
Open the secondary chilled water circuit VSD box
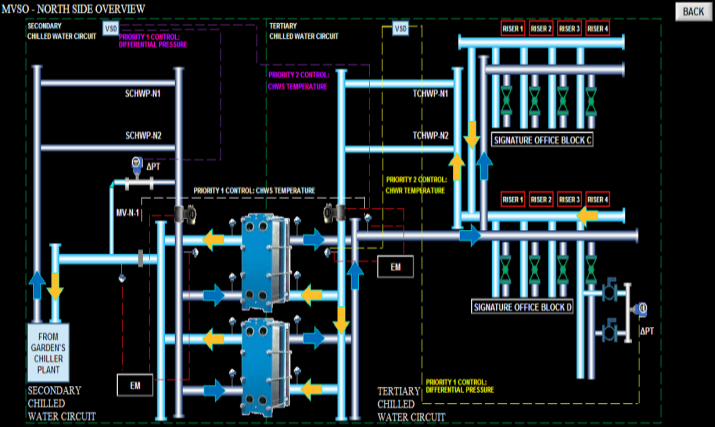point(111,29)
